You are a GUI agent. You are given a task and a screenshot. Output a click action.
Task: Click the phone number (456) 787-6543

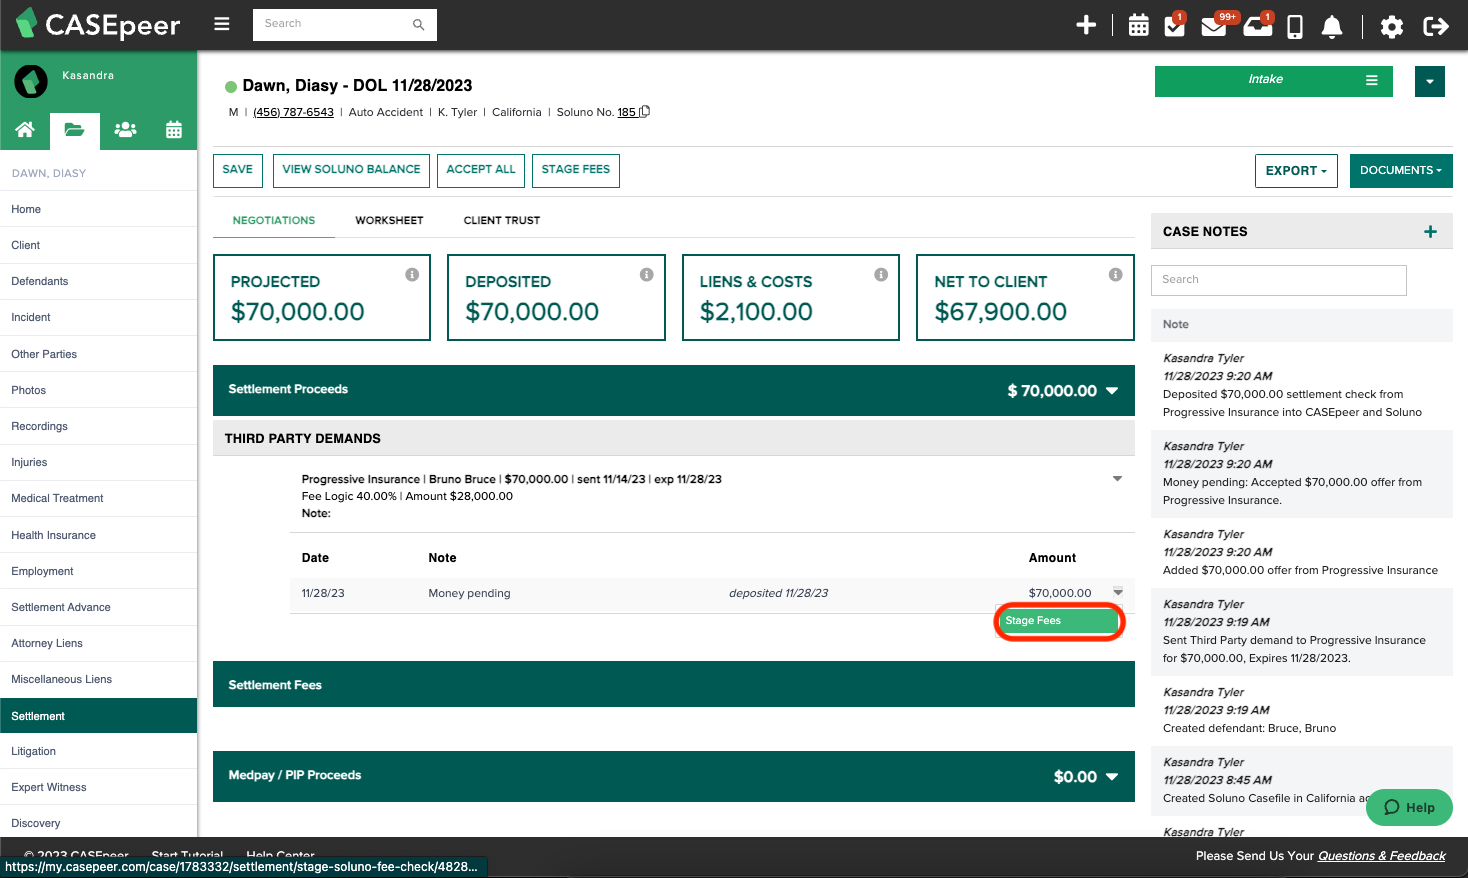tap(293, 113)
